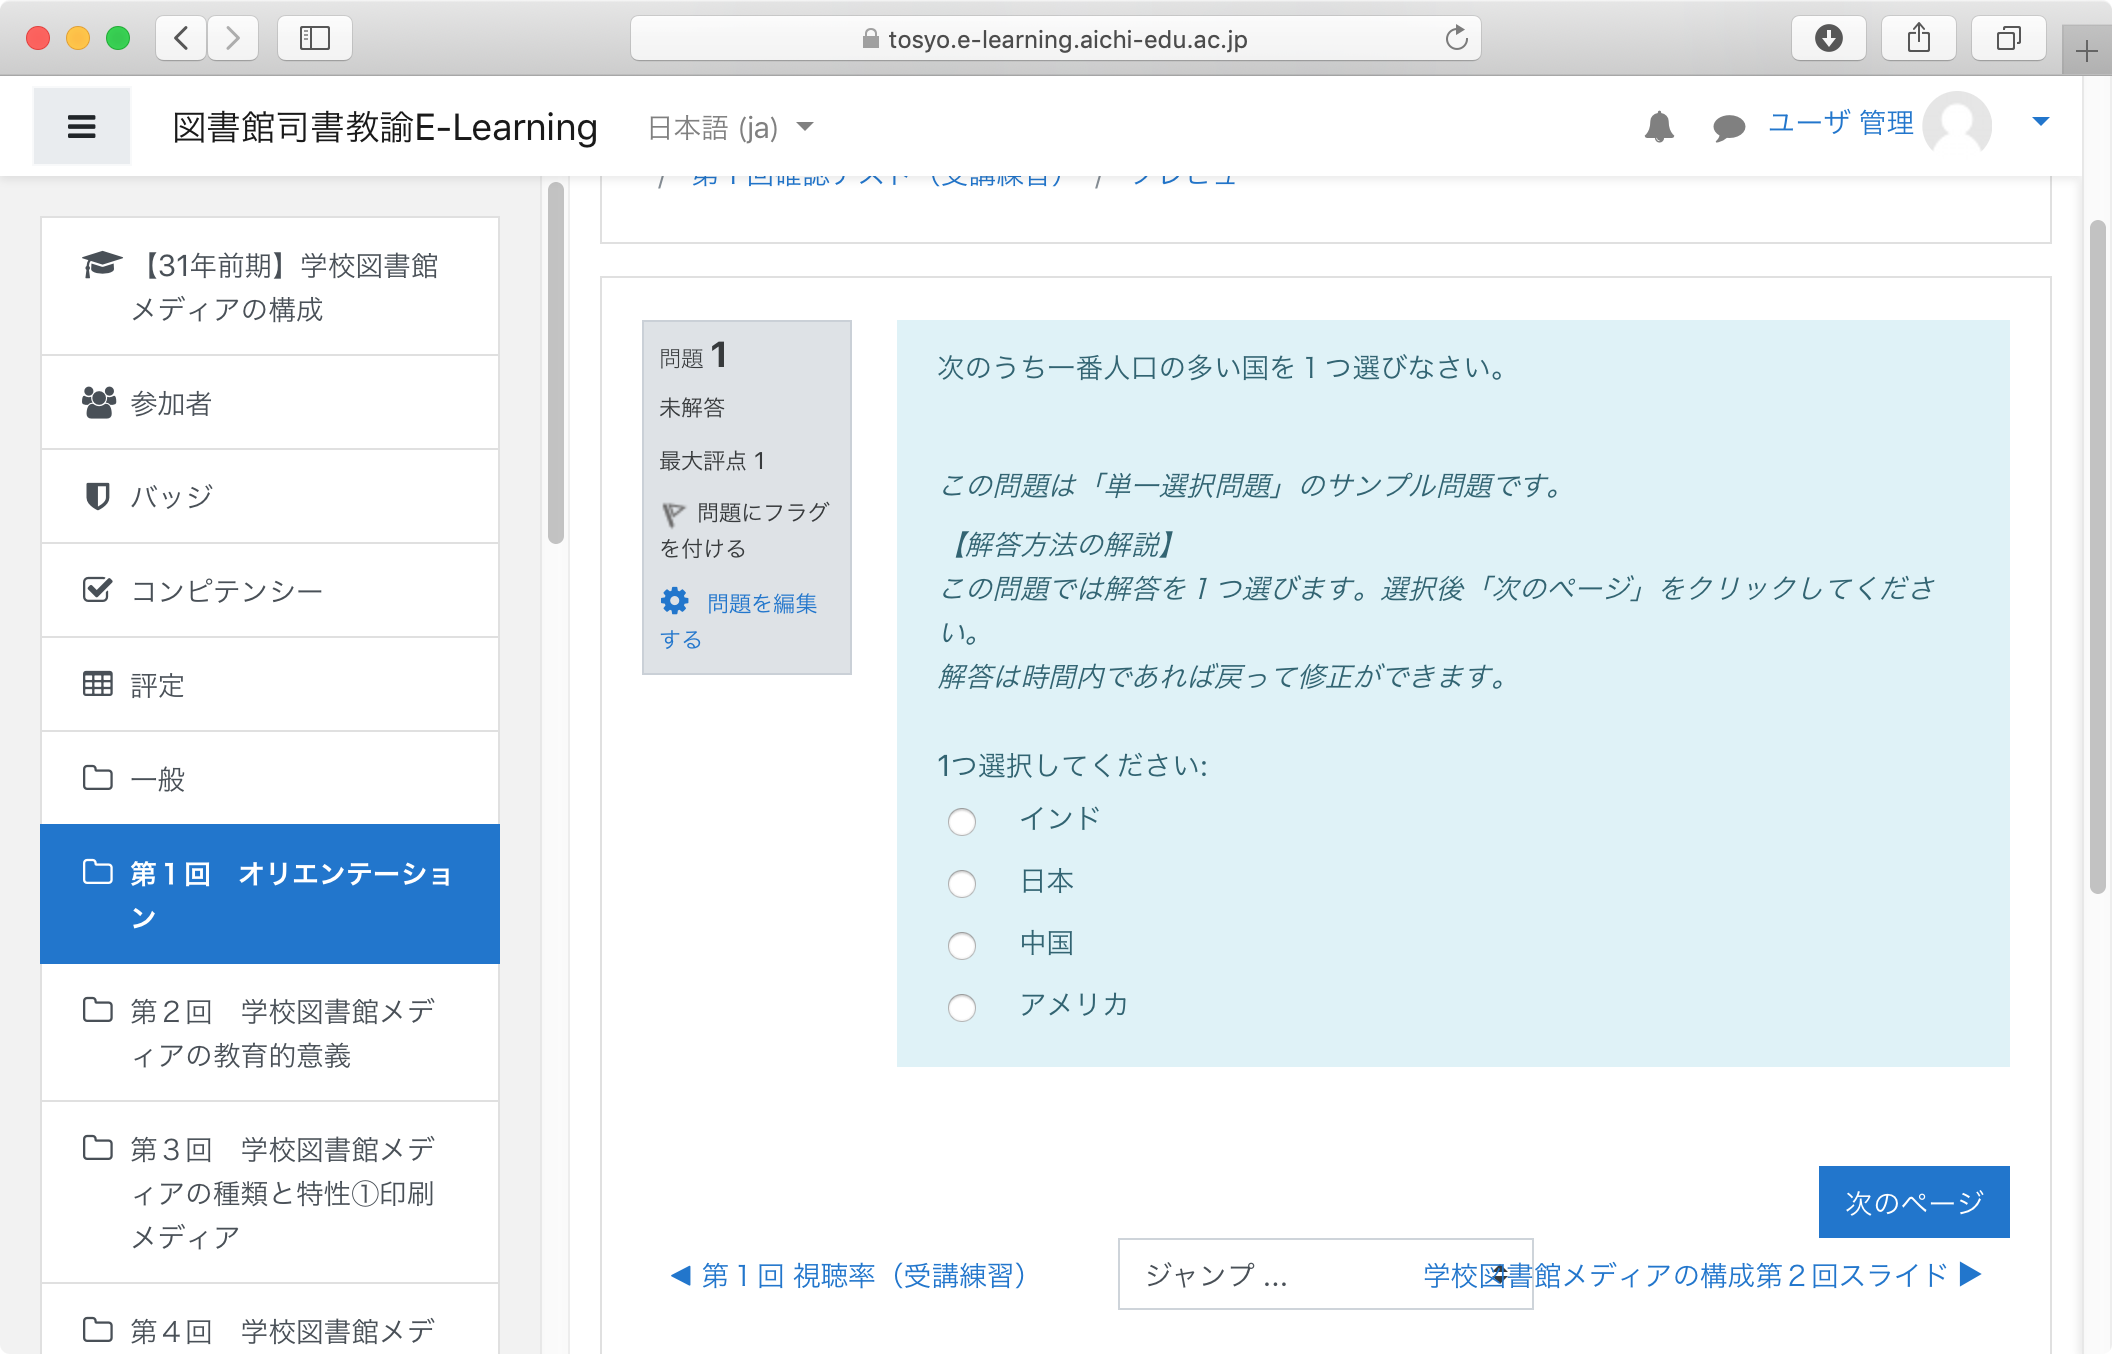Click the 最大評点 1 text
Screen dimensions: 2112x1354
712,461
